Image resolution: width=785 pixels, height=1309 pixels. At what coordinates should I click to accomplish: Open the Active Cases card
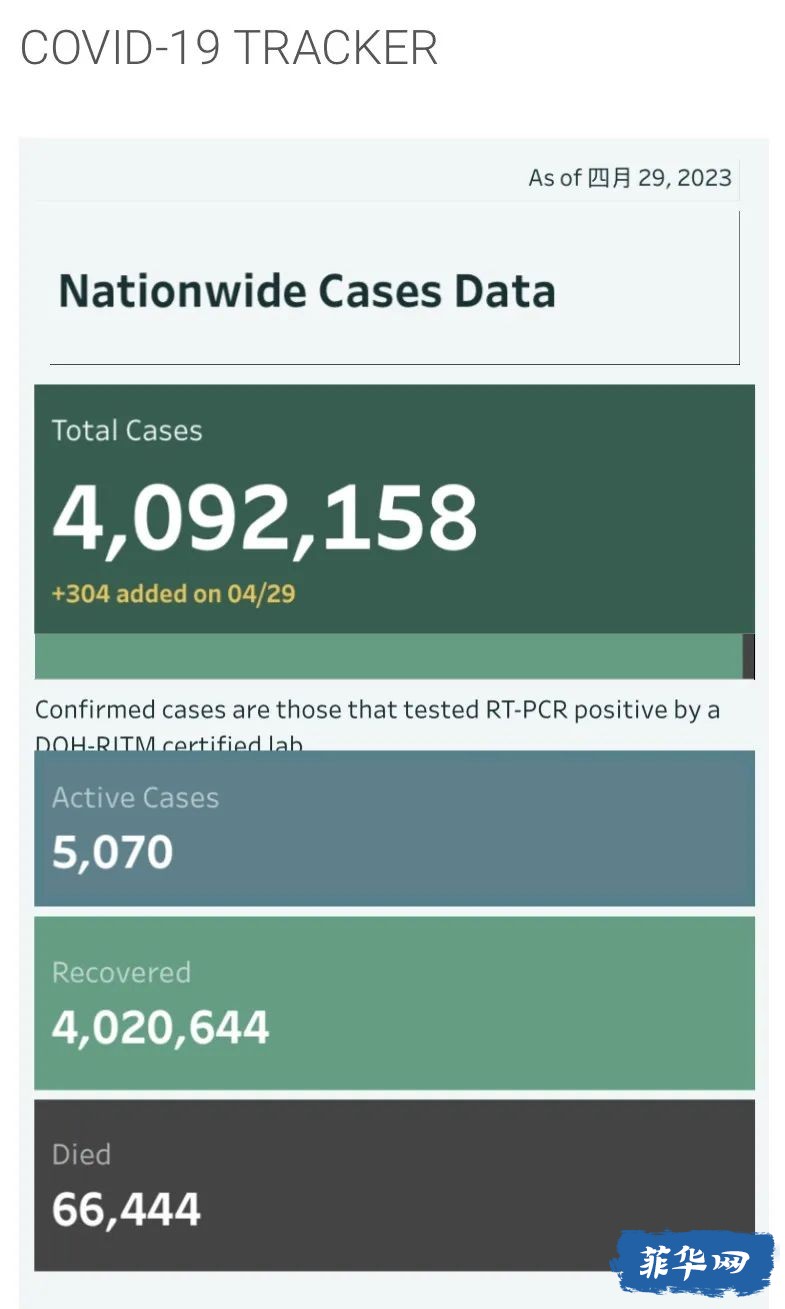pos(394,828)
